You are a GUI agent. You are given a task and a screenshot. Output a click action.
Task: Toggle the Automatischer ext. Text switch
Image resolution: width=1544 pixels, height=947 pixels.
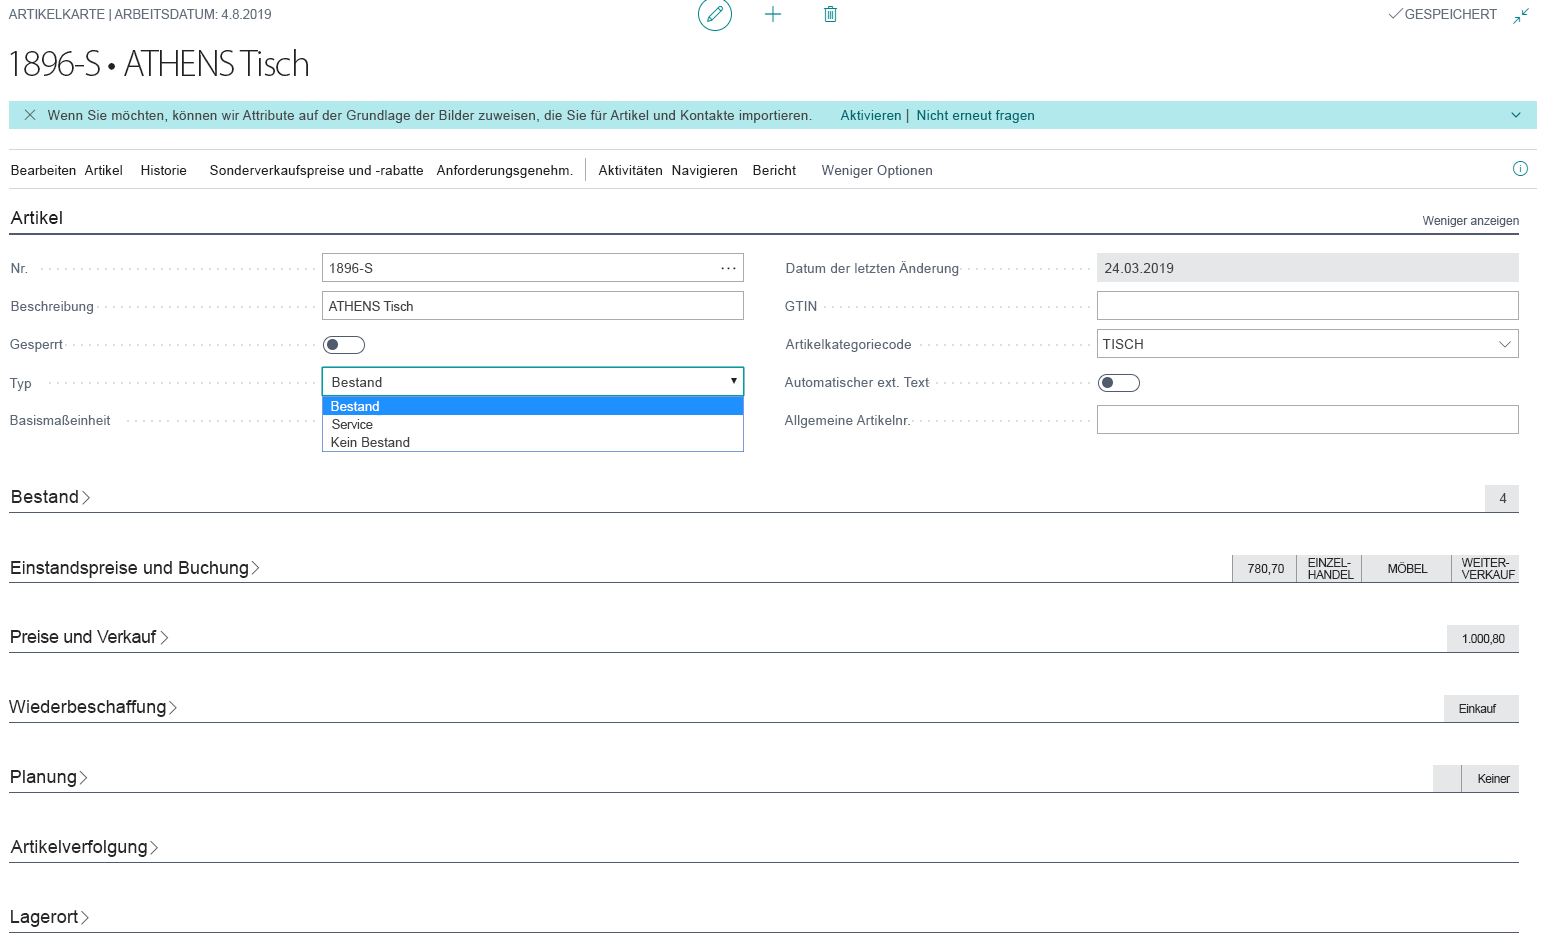[x=1119, y=383]
